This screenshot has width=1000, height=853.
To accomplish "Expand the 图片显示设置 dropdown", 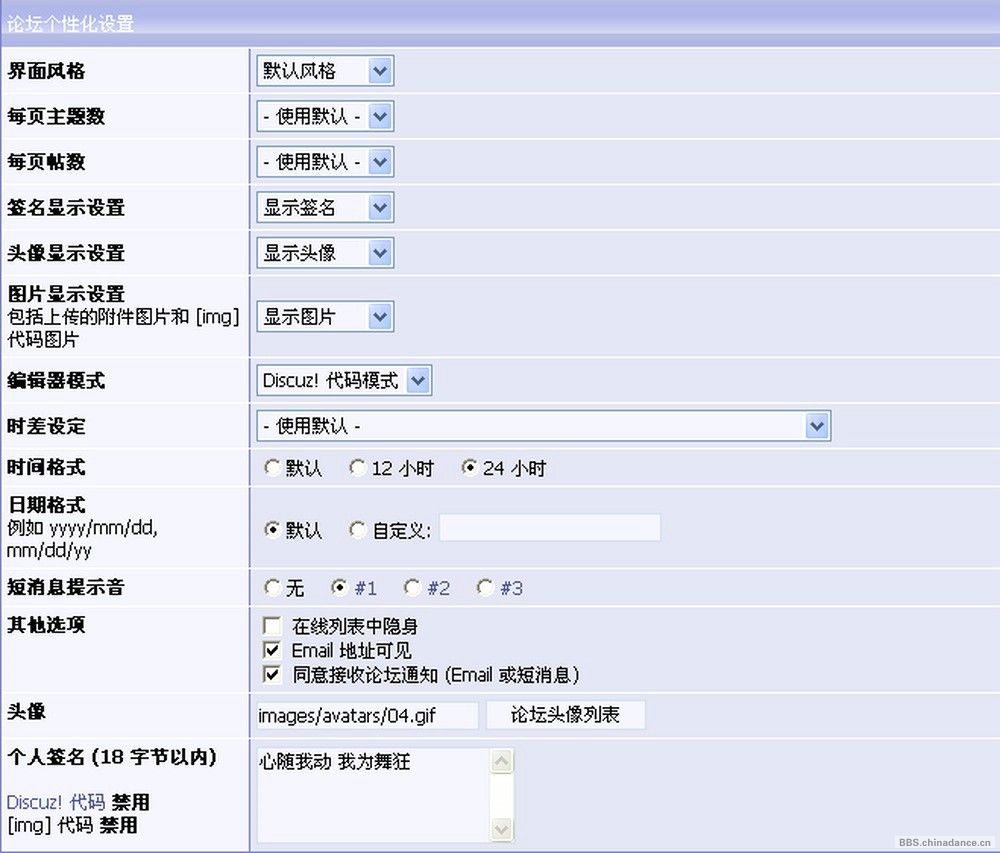I will 325,317.
